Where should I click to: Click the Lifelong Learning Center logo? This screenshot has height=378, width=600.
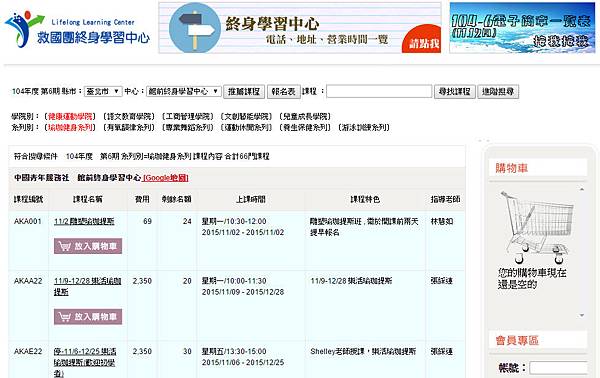[x=77, y=28]
